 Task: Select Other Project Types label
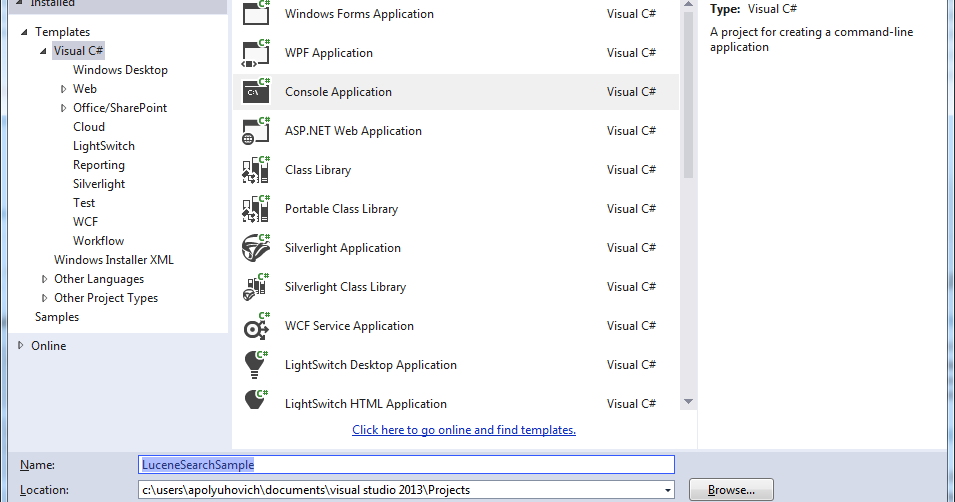click(x=106, y=298)
